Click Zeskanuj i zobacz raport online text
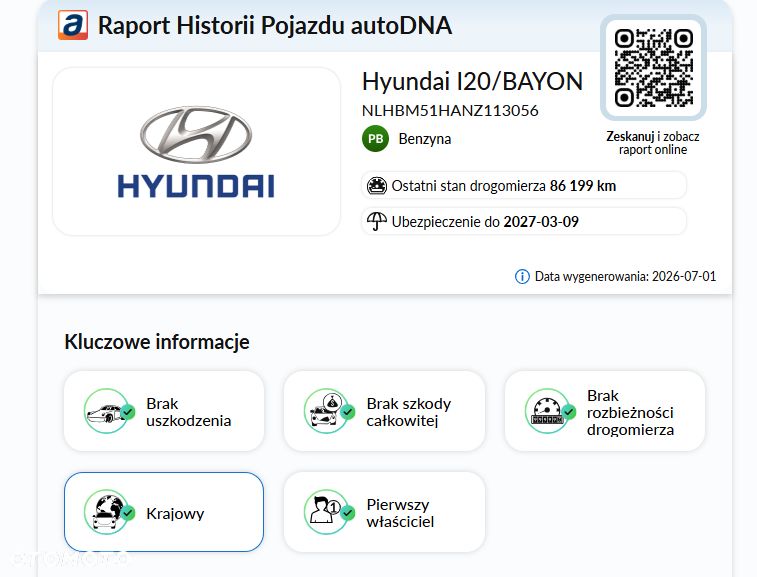 (653, 143)
